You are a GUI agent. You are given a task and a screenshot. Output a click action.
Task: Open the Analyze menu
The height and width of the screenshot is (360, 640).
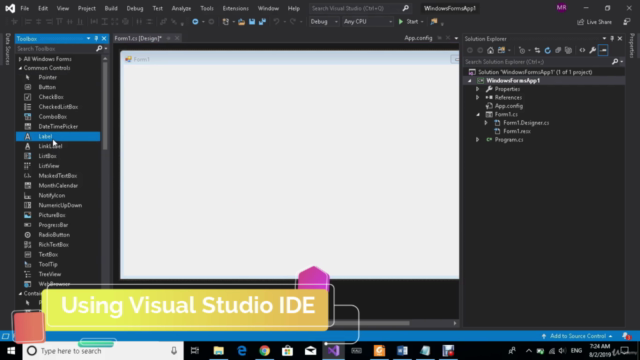(181, 8)
